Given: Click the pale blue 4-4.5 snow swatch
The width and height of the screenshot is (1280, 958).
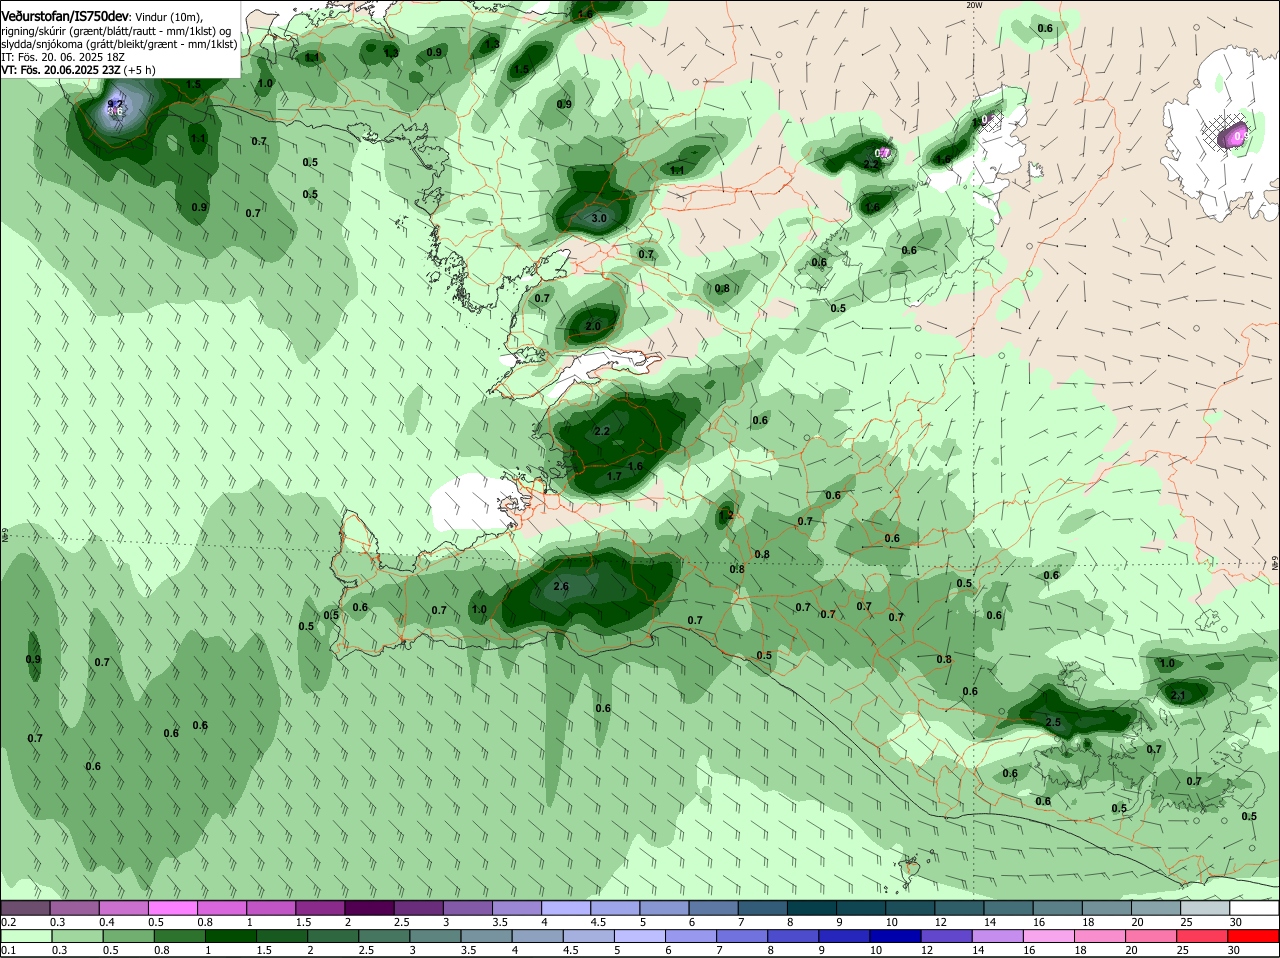Looking at the screenshot, I should coord(567,908).
